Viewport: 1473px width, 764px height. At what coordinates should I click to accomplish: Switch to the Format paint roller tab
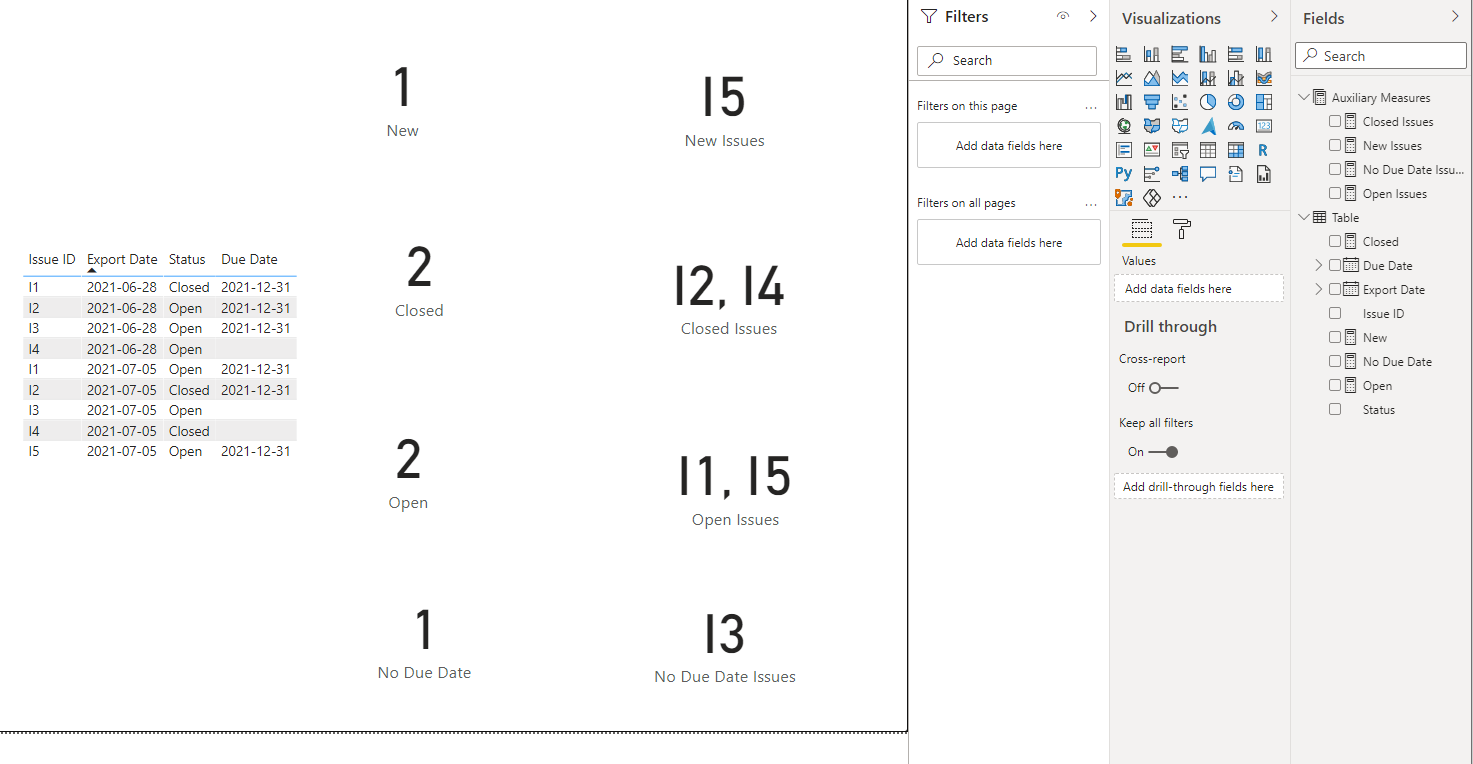coord(1181,230)
